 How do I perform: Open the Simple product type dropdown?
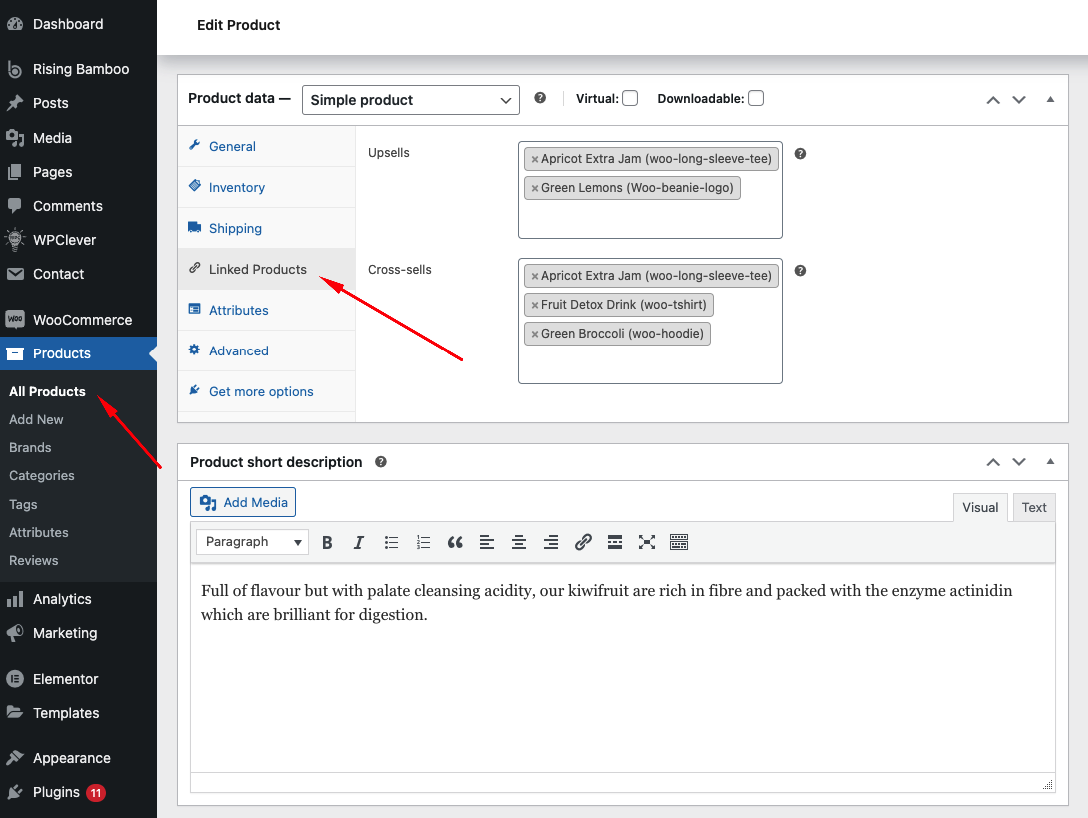(x=410, y=100)
